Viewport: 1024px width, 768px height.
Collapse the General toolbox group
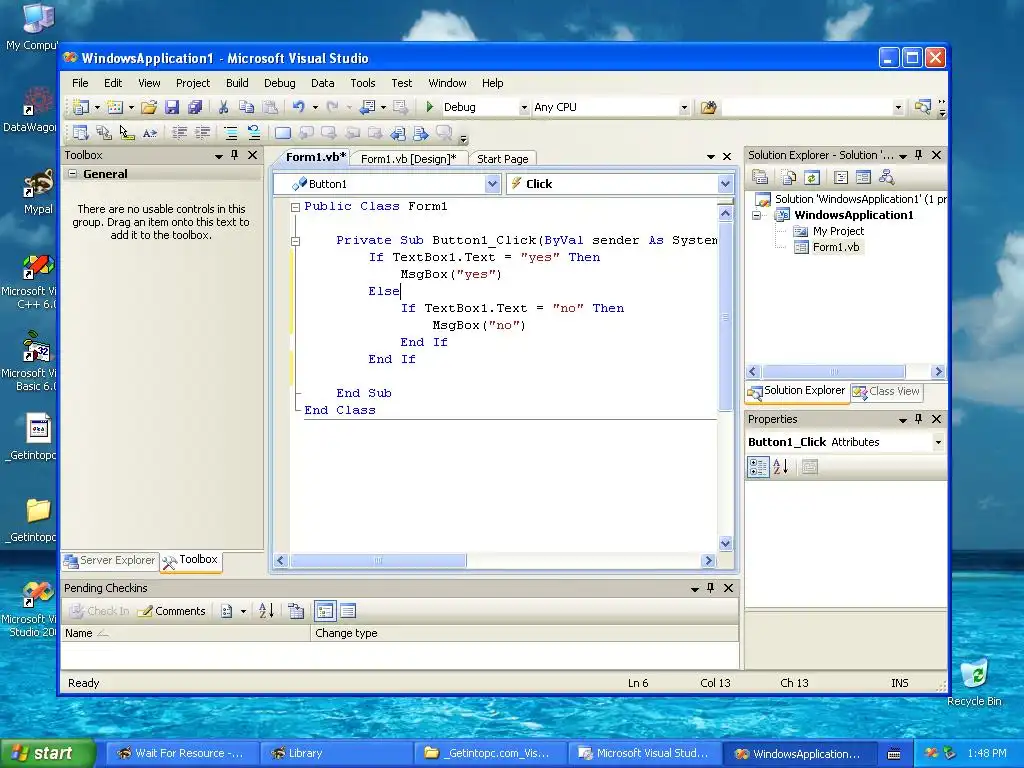(x=72, y=174)
